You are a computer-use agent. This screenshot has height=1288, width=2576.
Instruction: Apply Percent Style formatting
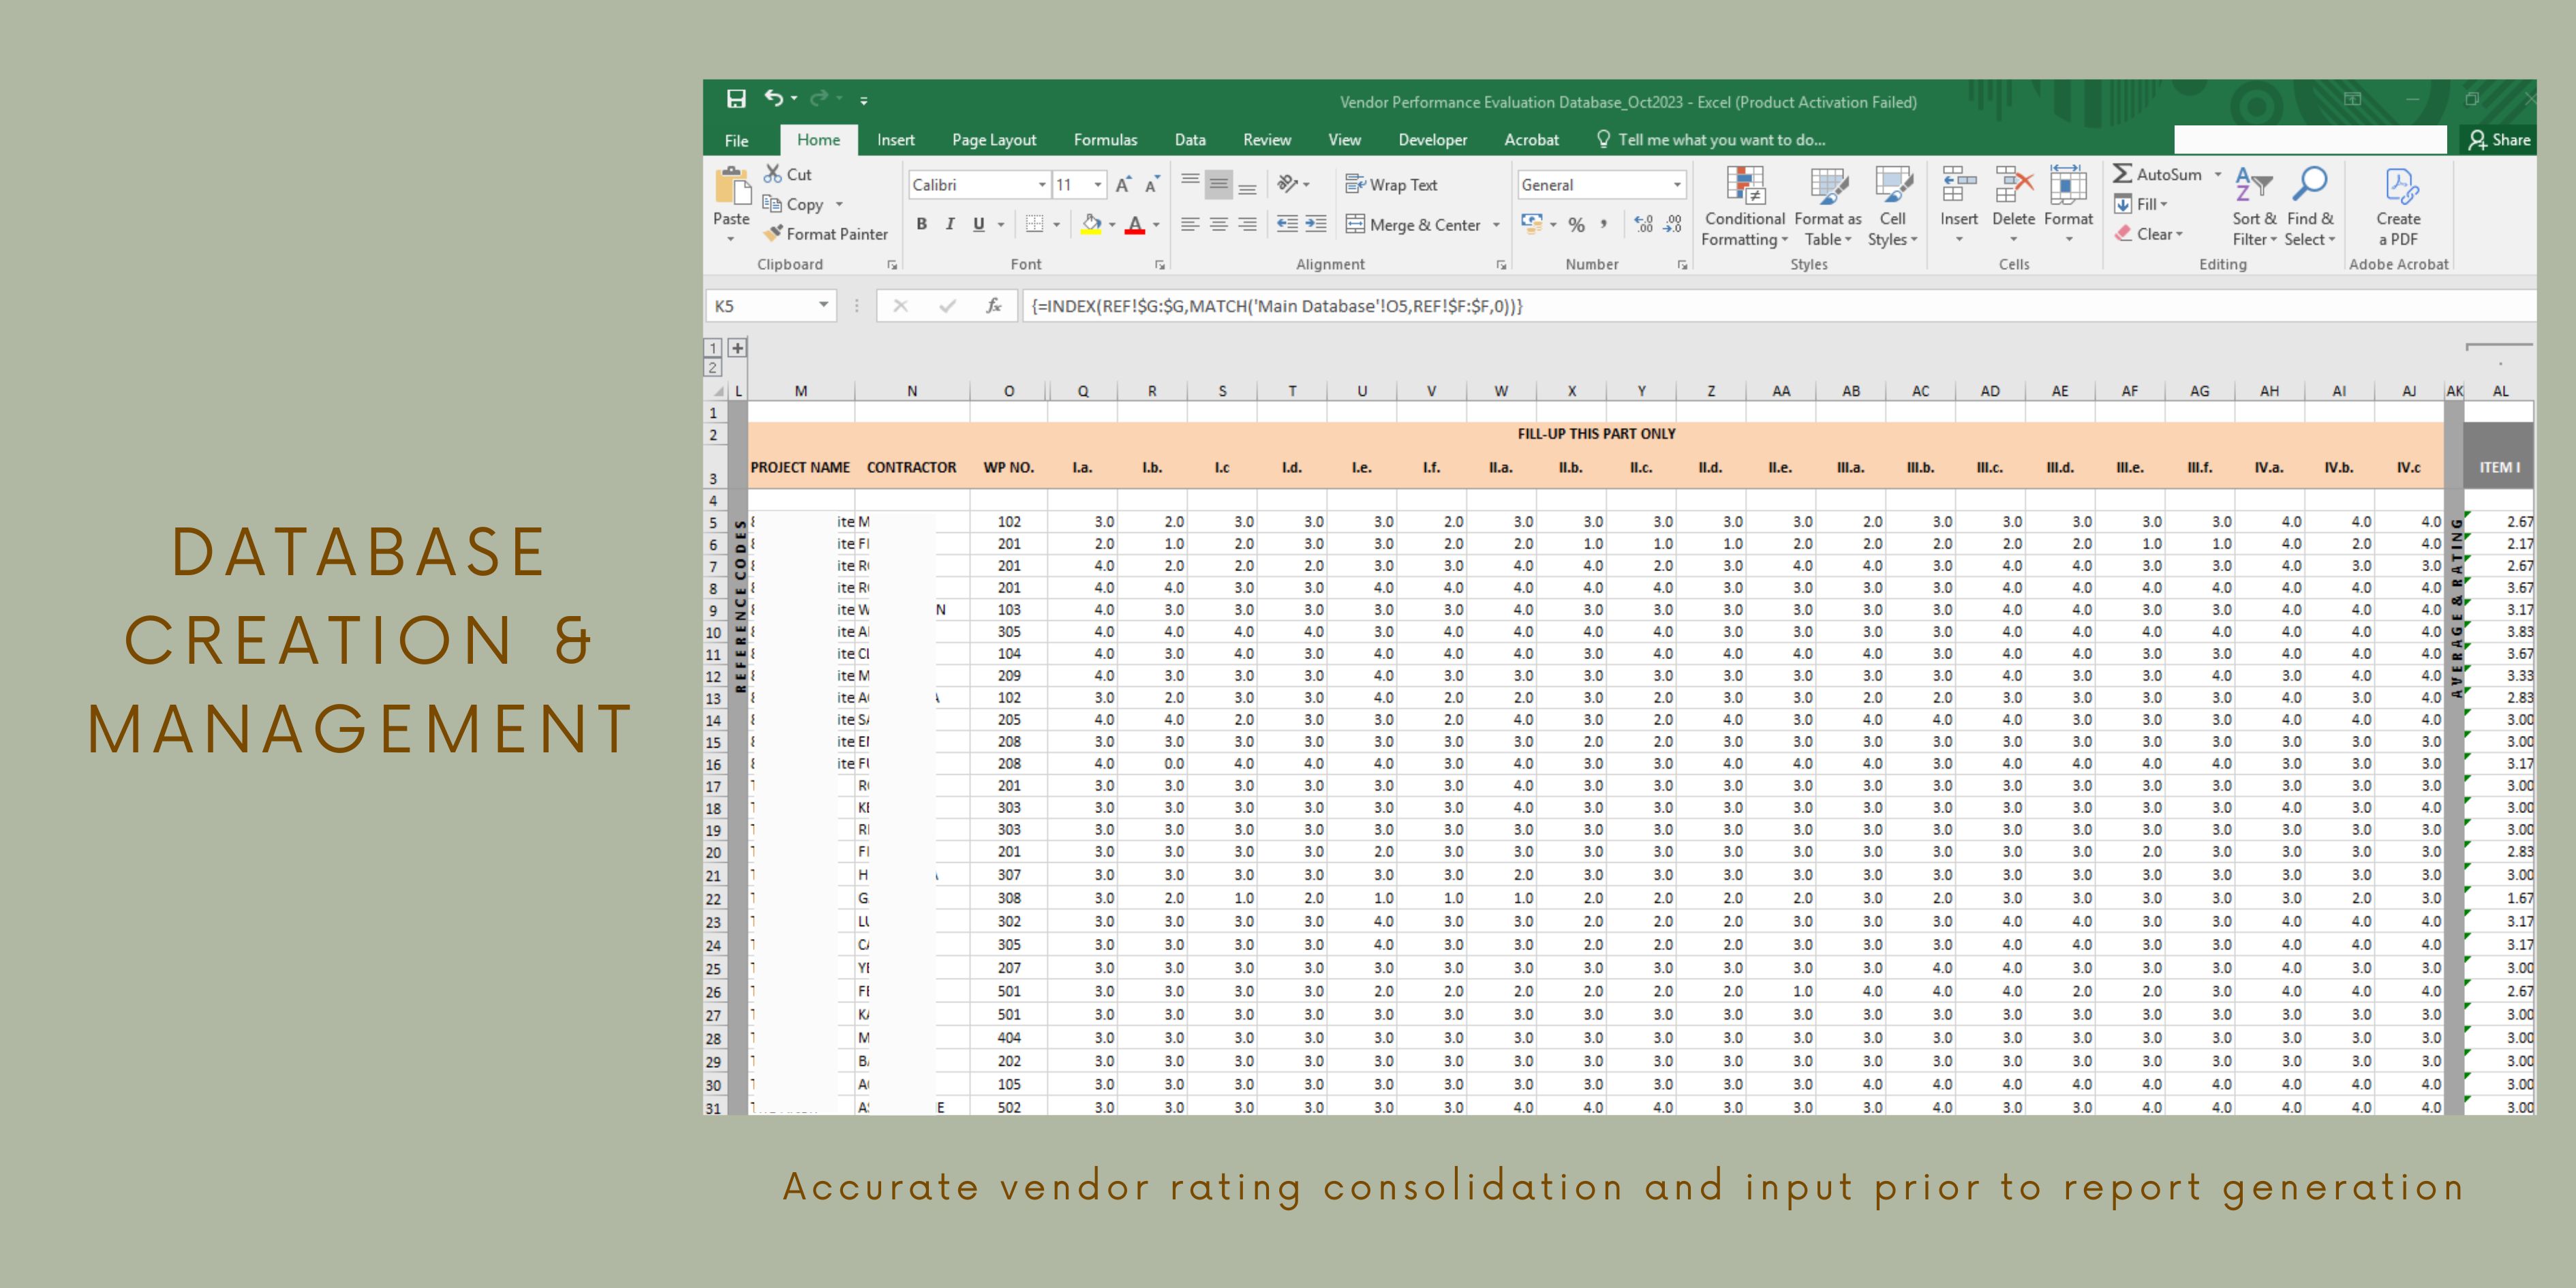[1576, 225]
